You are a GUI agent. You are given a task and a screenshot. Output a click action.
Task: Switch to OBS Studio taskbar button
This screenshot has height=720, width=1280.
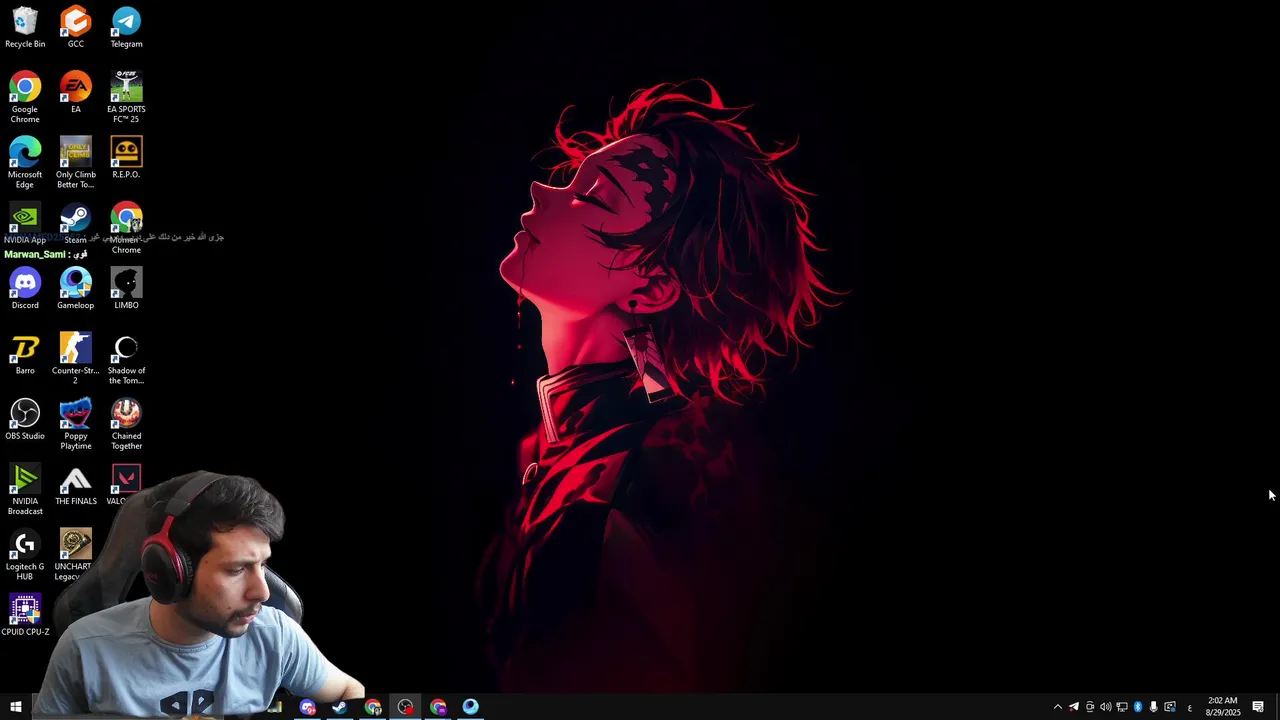pos(405,707)
